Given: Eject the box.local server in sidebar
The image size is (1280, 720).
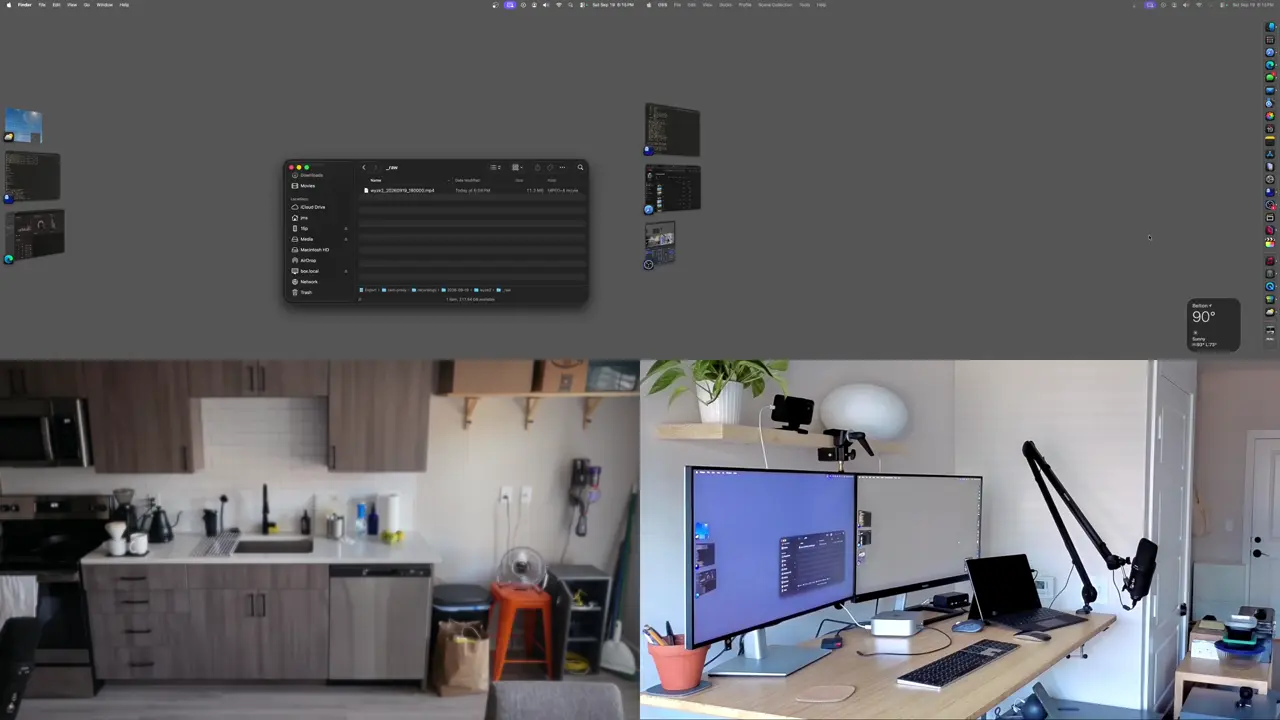Looking at the screenshot, I should pyautogui.click(x=346, y=271).
